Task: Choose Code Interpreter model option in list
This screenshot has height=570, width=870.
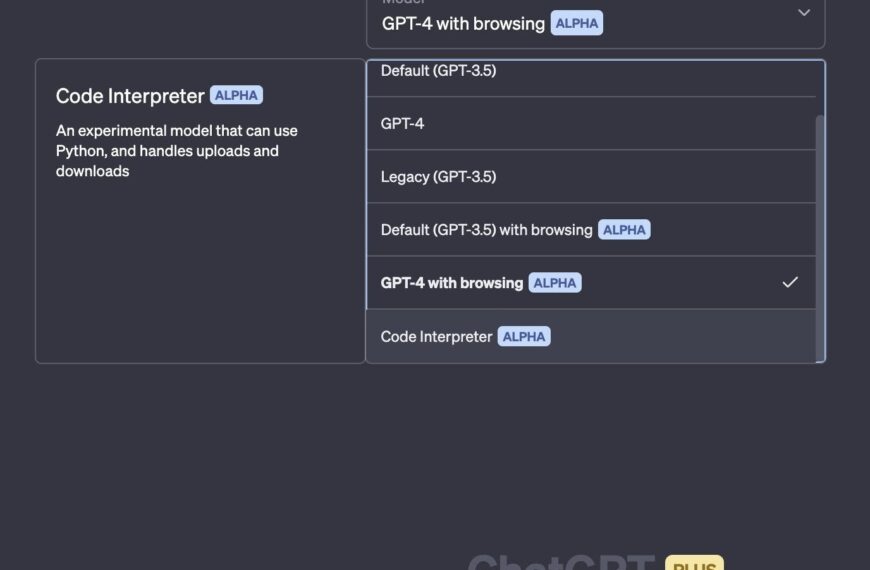Action: (591, 336)
